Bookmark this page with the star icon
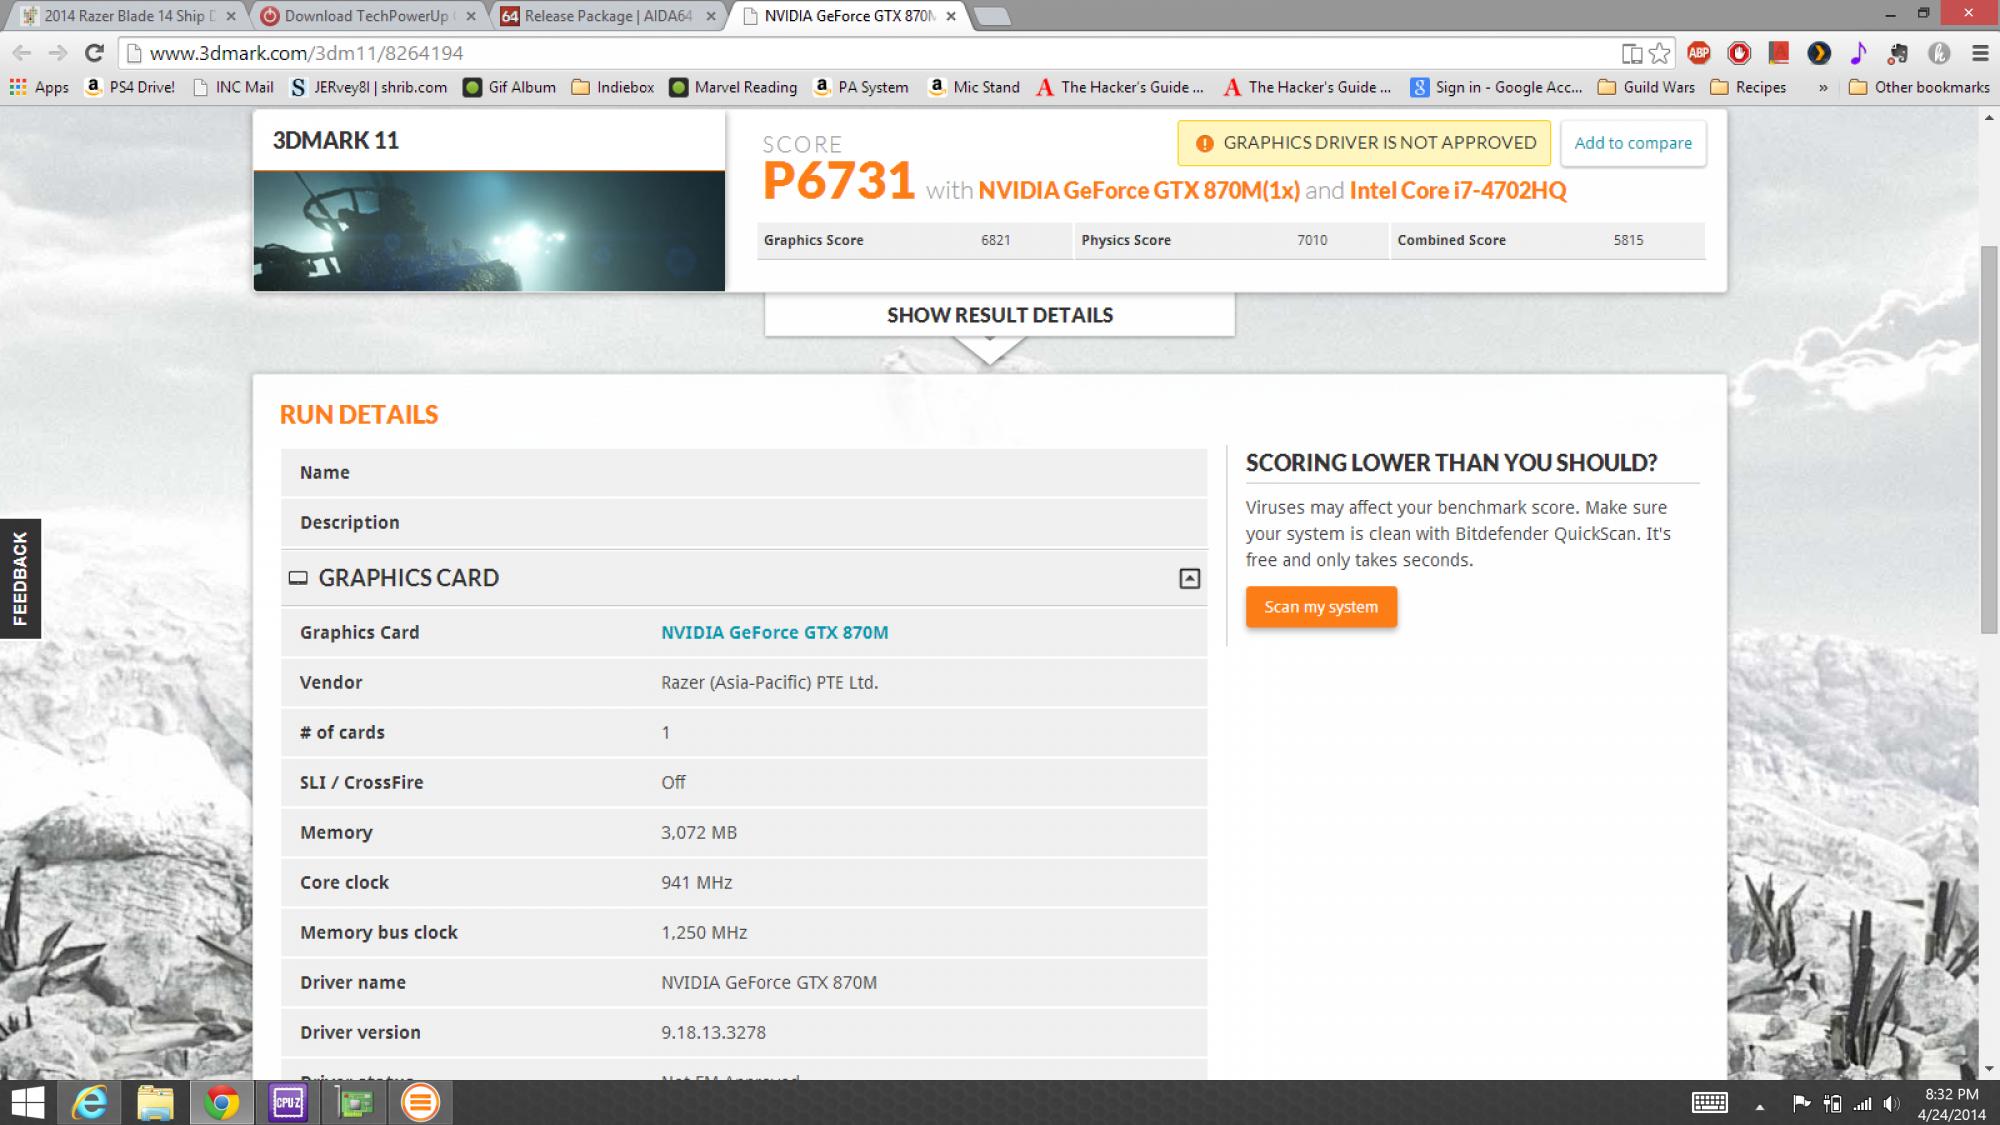 [x=1660, y=53]
